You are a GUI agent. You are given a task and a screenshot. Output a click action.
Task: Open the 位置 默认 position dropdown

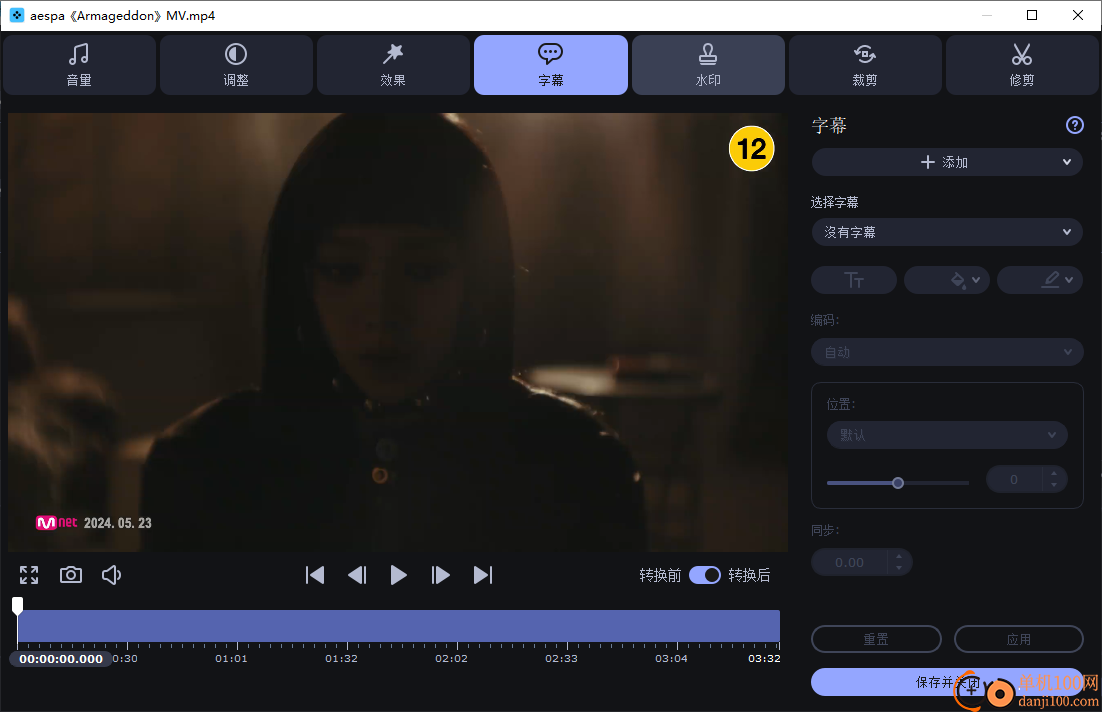point(947,435)
